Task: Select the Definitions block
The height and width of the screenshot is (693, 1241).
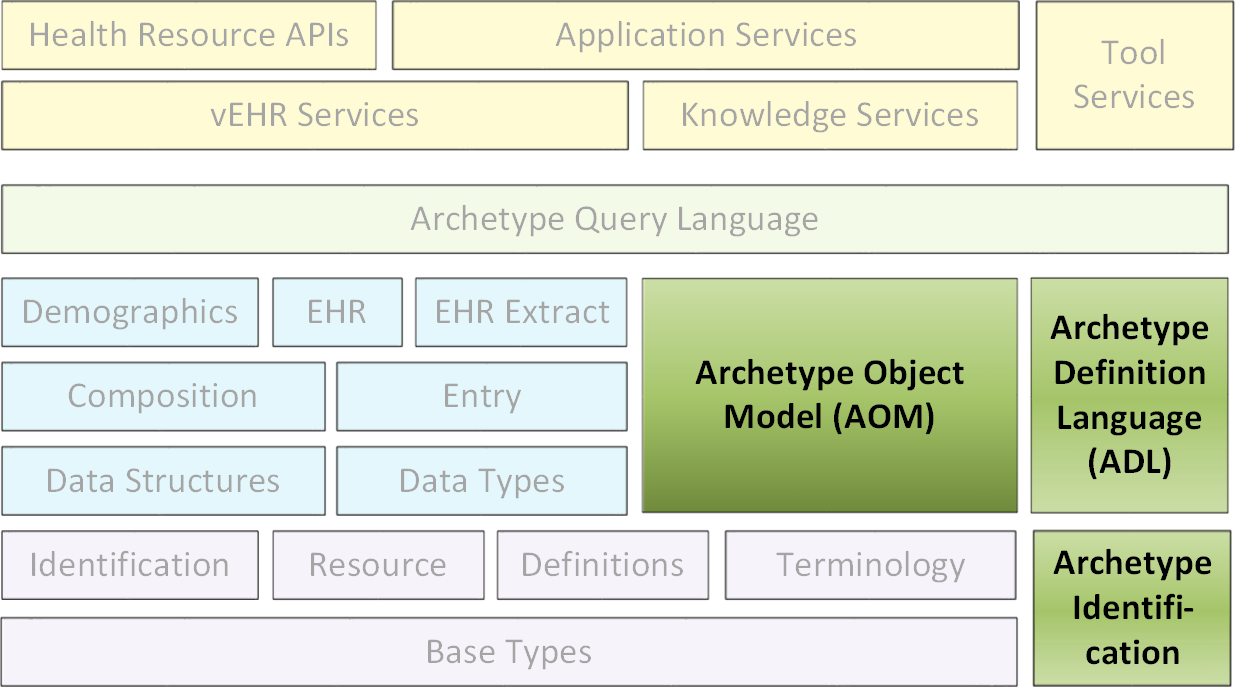Action: (x=603, y=565)
